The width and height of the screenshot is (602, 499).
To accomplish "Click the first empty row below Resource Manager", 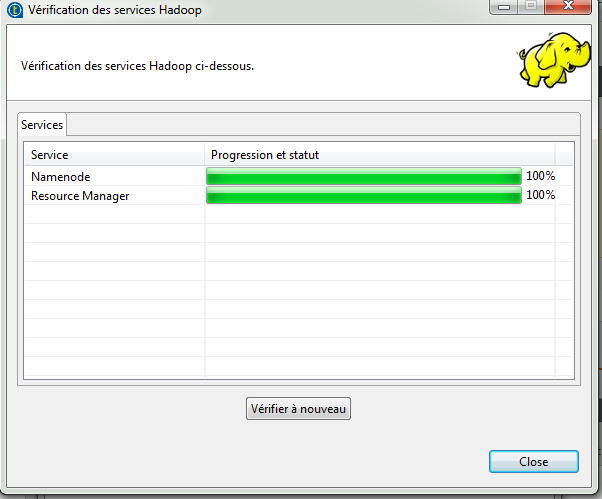I will tap(299, 214).
